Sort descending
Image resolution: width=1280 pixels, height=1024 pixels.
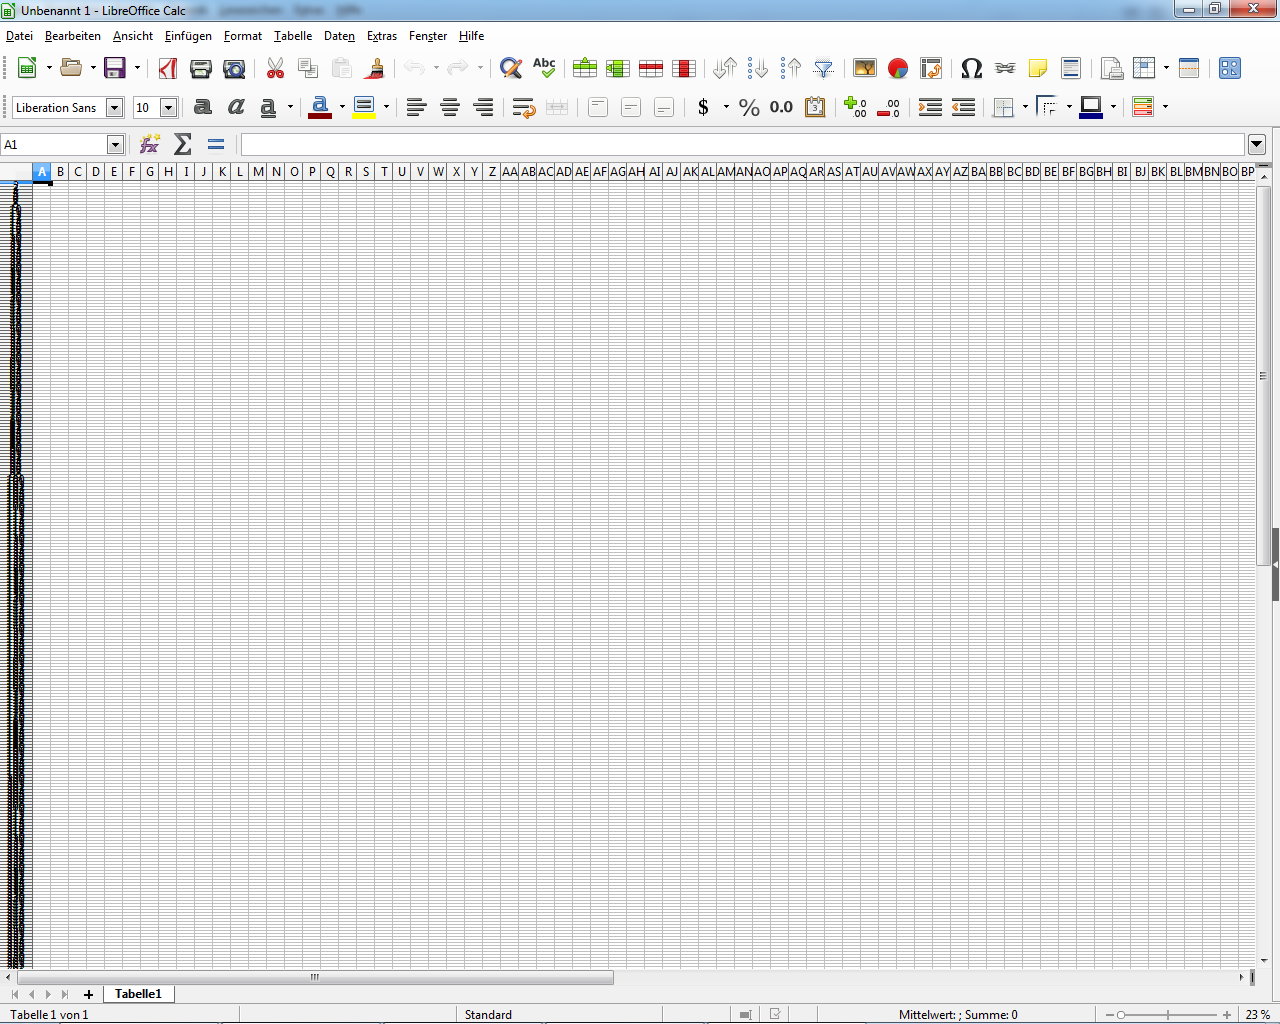click(791, 68)
